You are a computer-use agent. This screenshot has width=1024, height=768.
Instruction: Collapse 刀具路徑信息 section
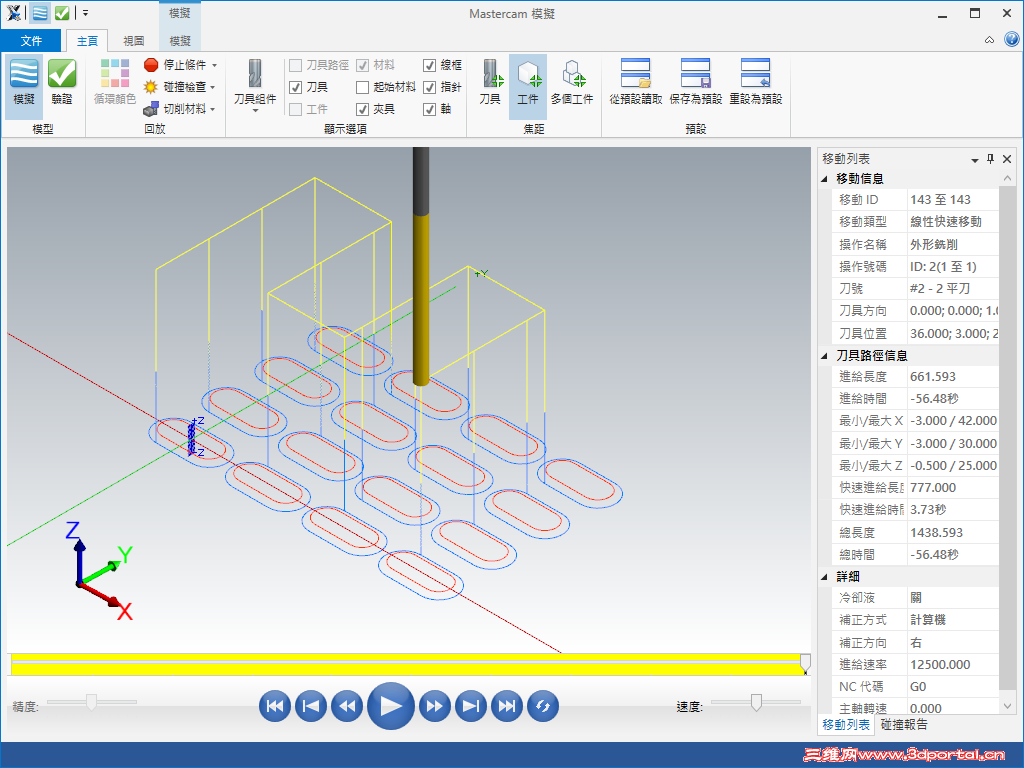pyautogui.click(x=824, y=355)
